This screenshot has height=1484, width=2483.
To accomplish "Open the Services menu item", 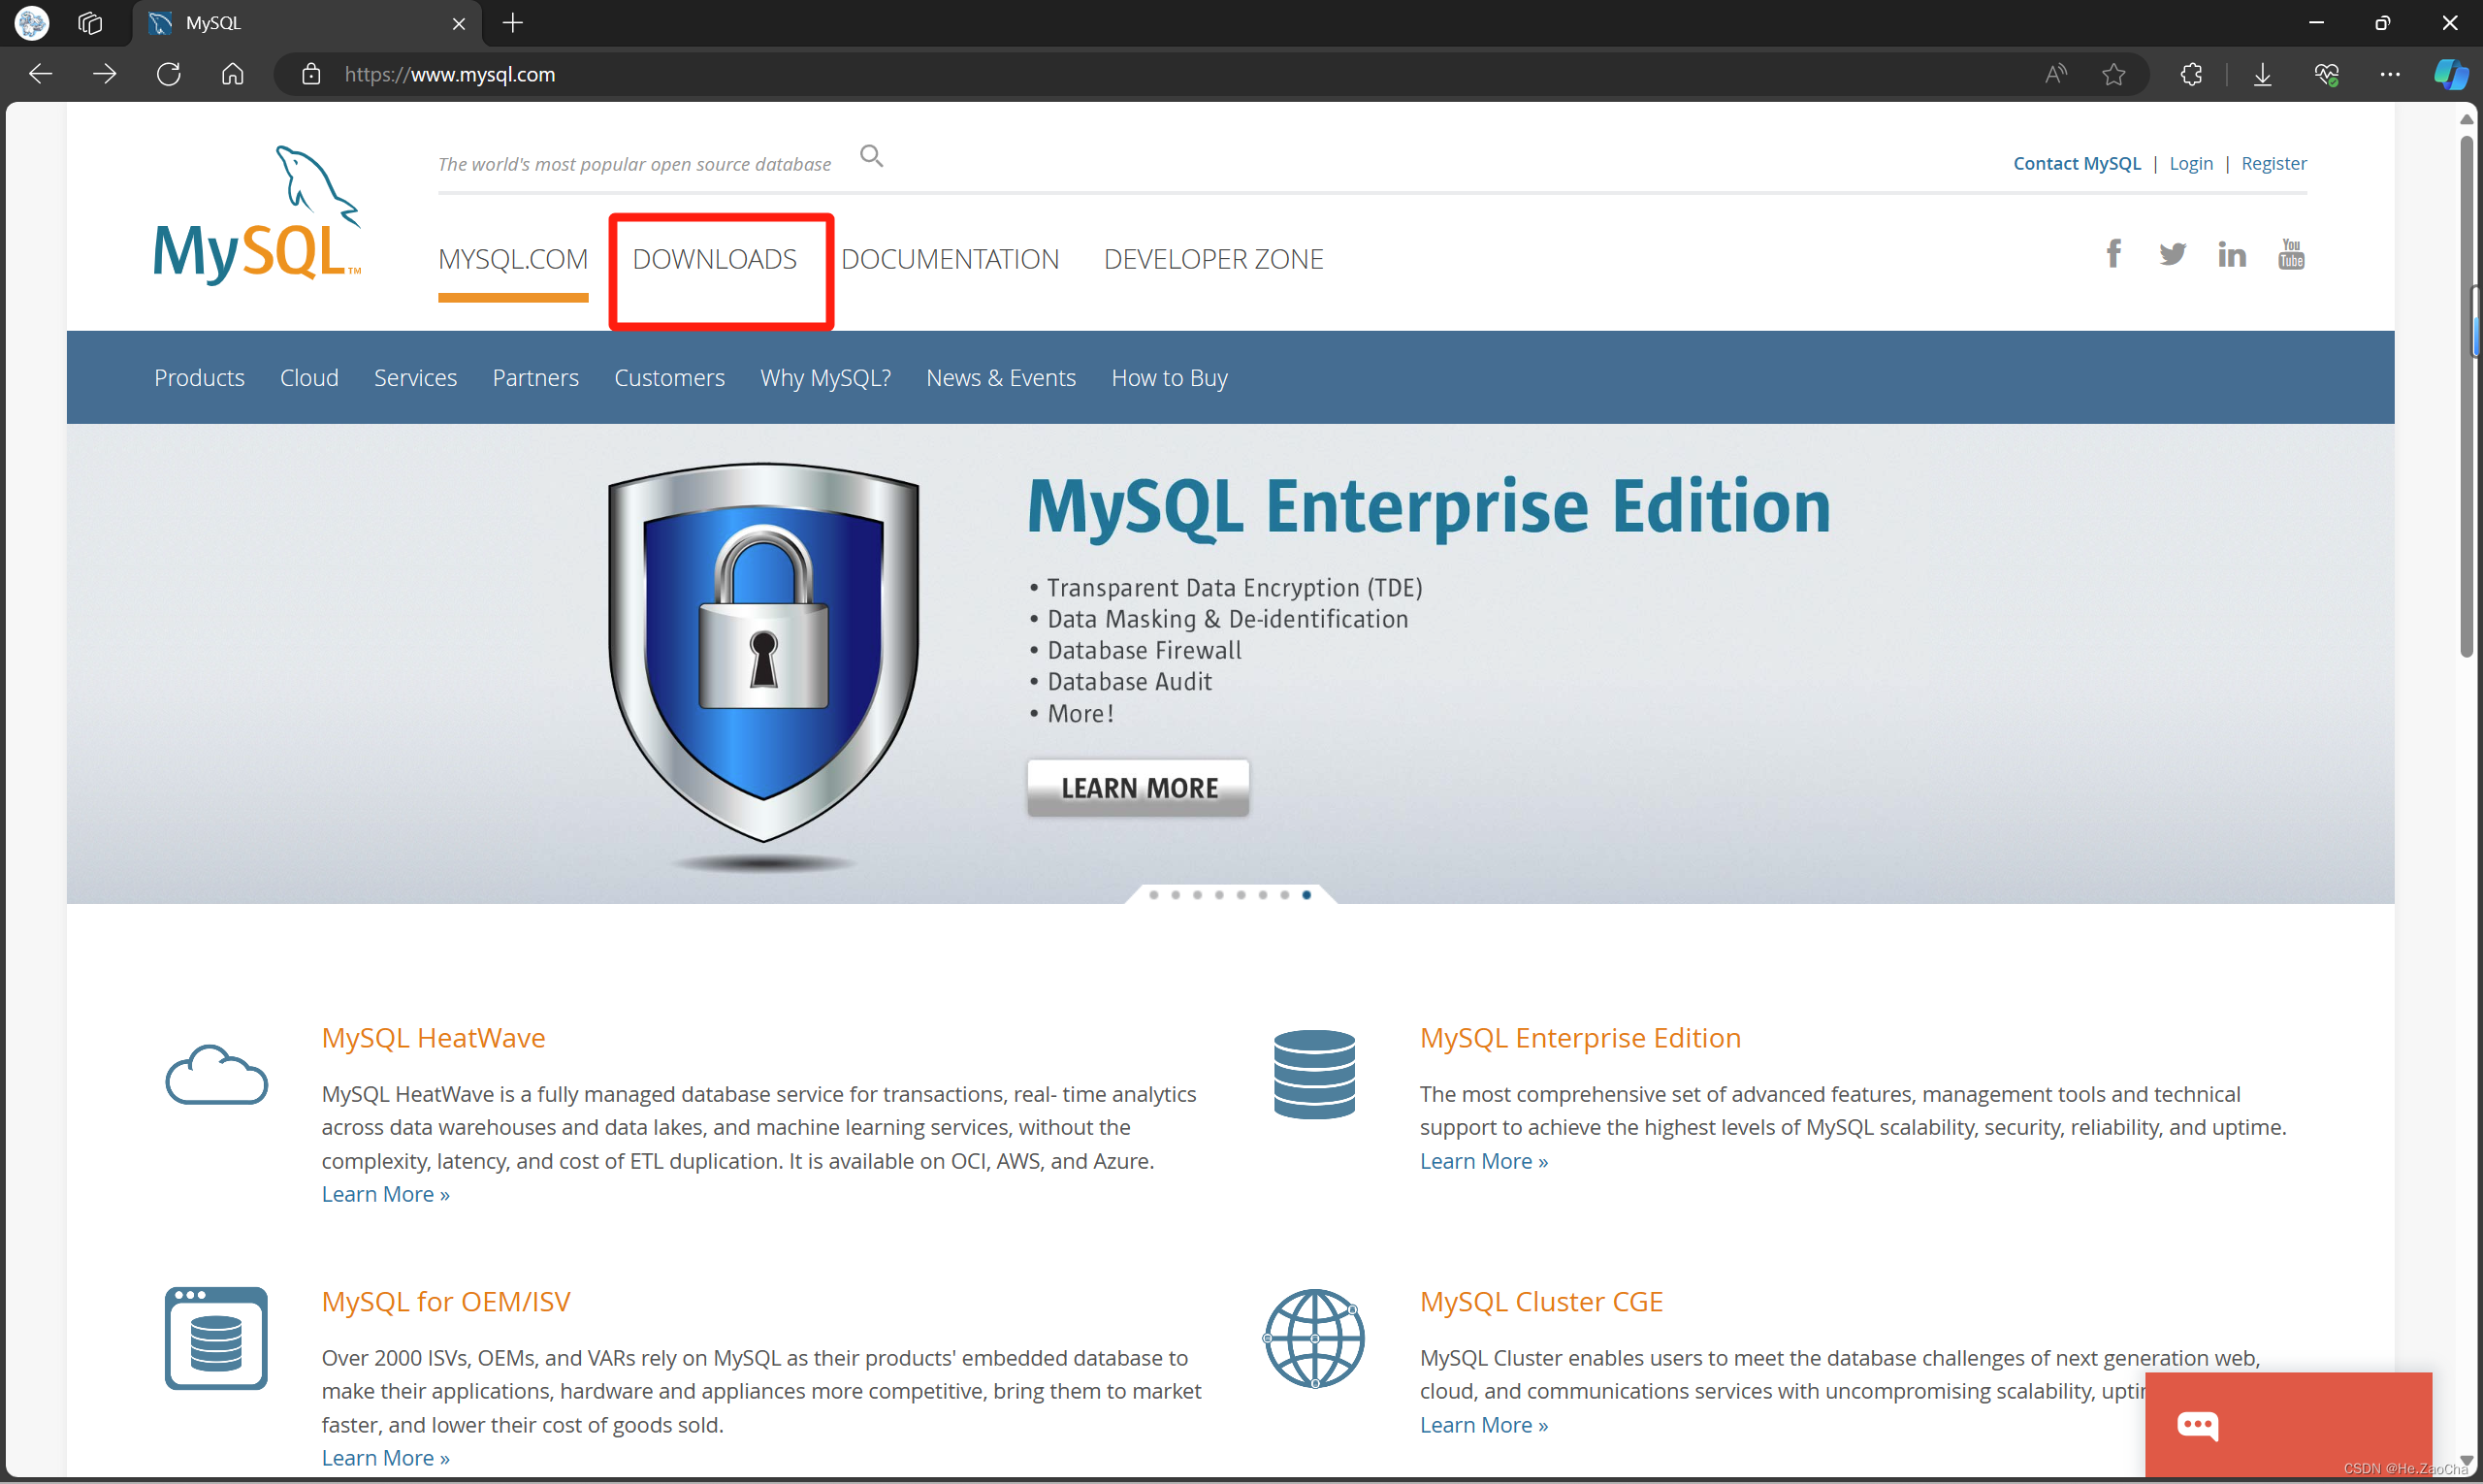I will coord(415,378).
